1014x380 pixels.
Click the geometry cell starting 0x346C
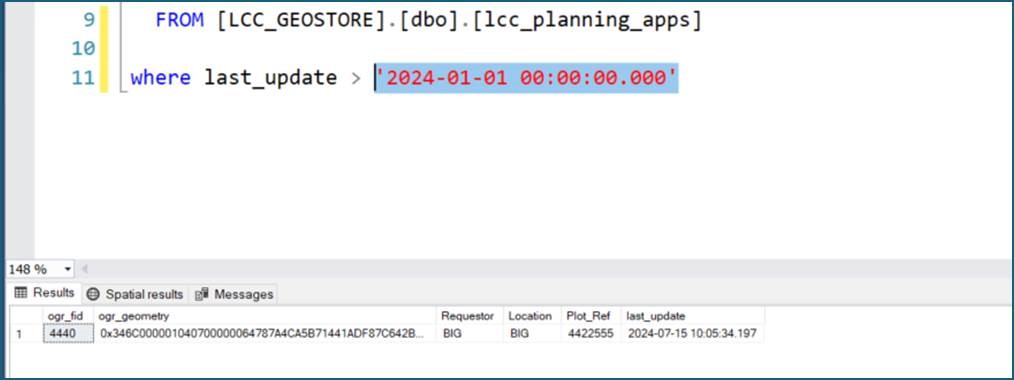point(265,334)
